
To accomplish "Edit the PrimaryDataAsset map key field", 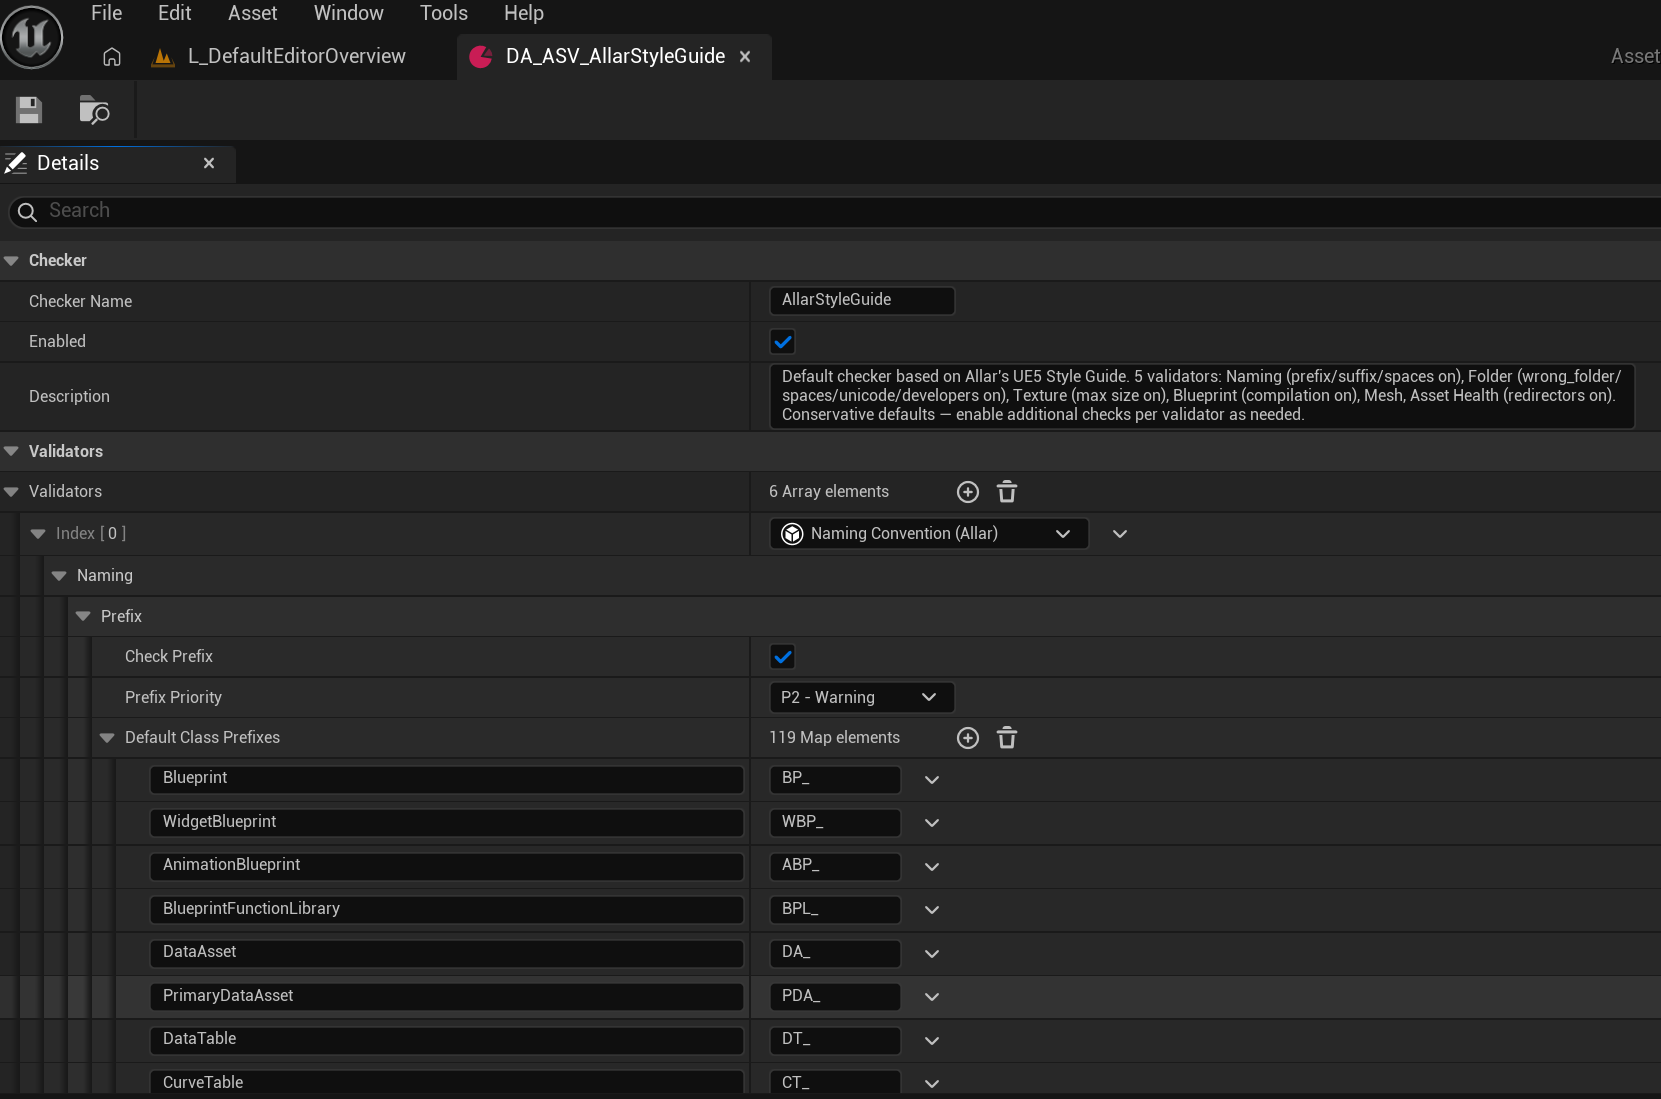I will (447, 996).
